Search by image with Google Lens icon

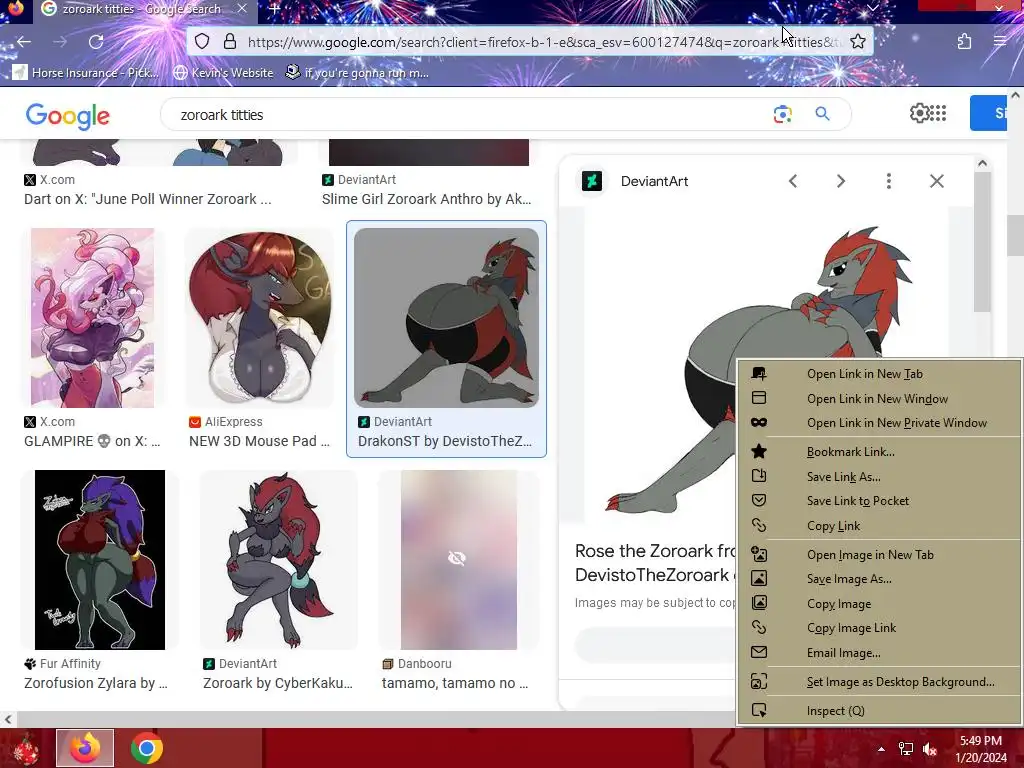(x=782, y=114)
